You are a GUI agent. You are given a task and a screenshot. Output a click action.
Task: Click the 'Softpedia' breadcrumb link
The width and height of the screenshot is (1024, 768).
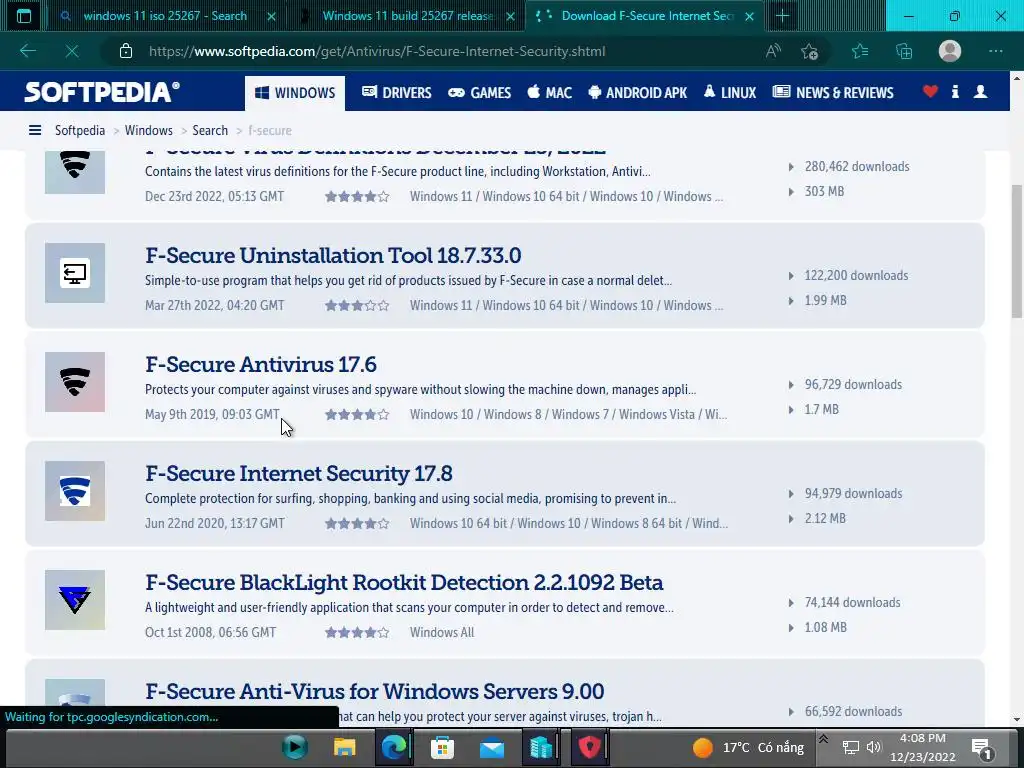[80, 131]
